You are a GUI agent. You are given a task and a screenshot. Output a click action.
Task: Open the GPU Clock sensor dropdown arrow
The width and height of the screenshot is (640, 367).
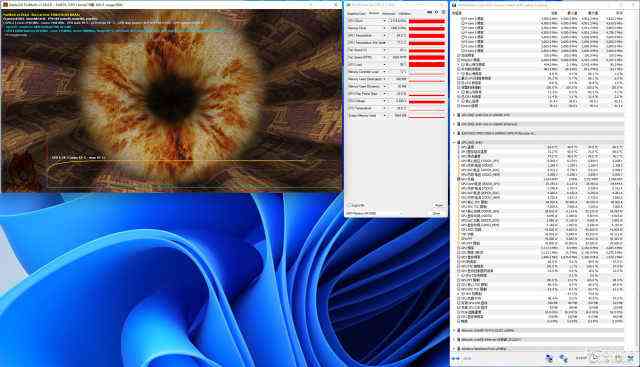[x=384, y=20]
